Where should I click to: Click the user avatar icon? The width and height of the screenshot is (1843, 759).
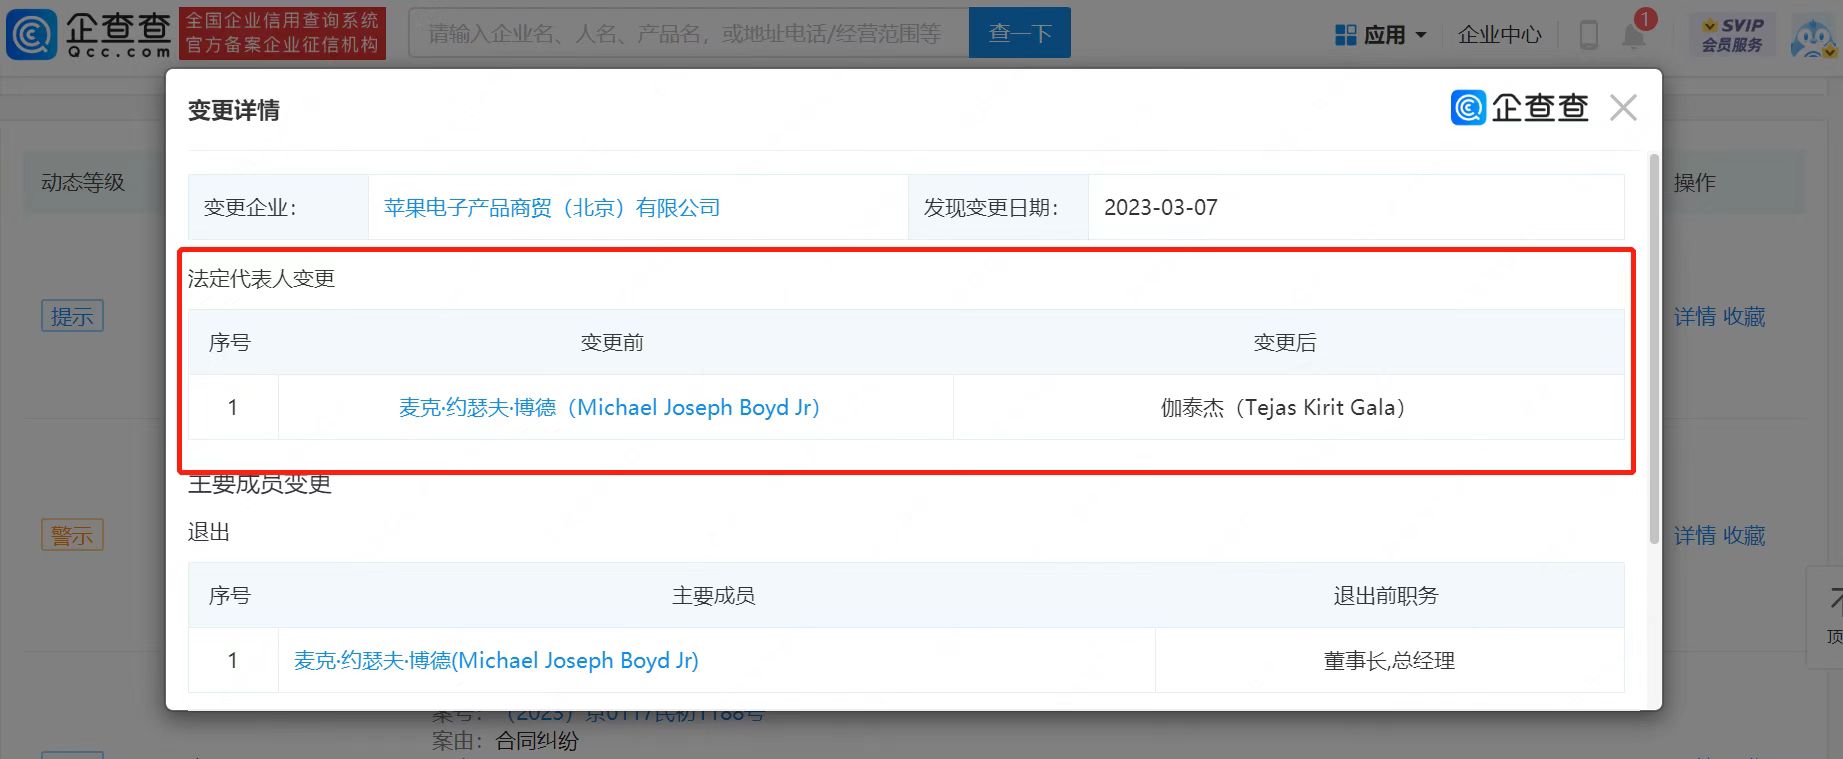[1815, 37]
